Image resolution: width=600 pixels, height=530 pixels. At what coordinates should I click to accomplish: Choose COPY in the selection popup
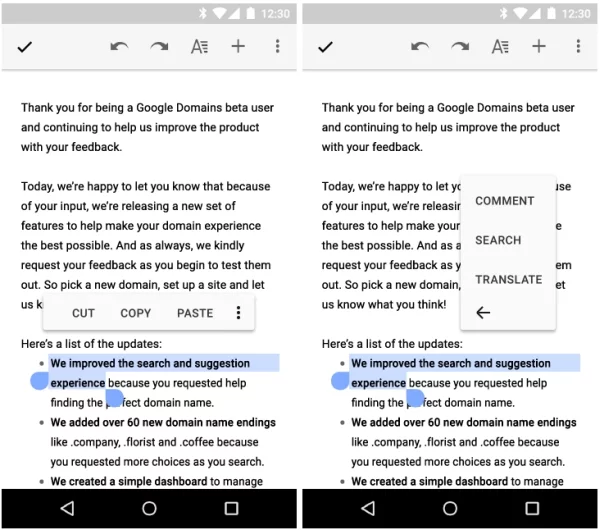pyautogui.click(x=135, y=313)
